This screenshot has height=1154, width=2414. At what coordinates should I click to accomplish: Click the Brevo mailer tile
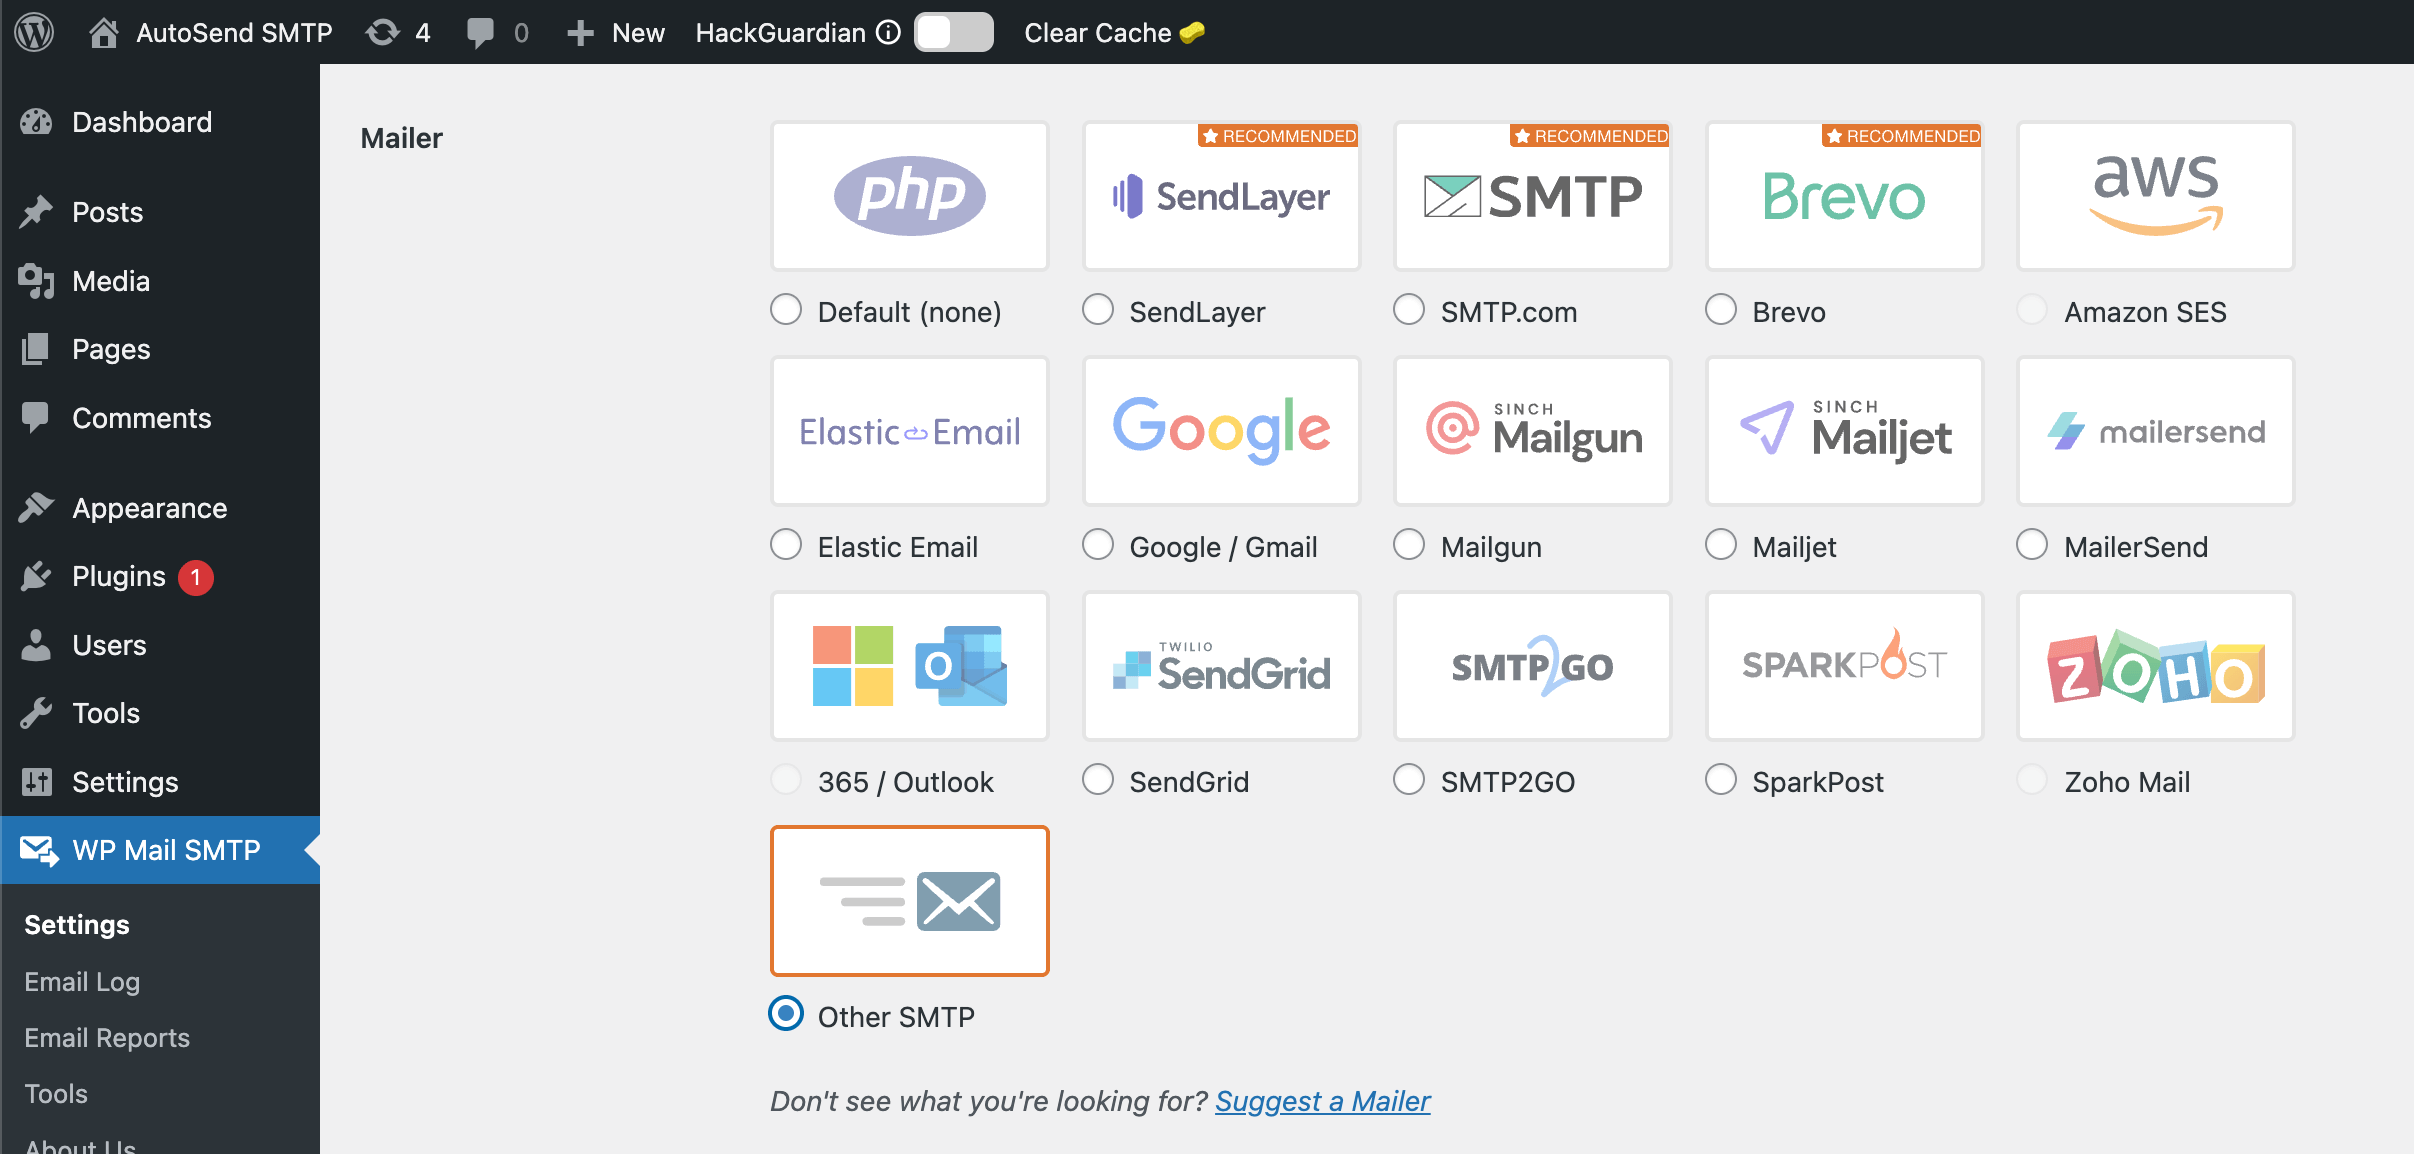(x=1843, y=196)
